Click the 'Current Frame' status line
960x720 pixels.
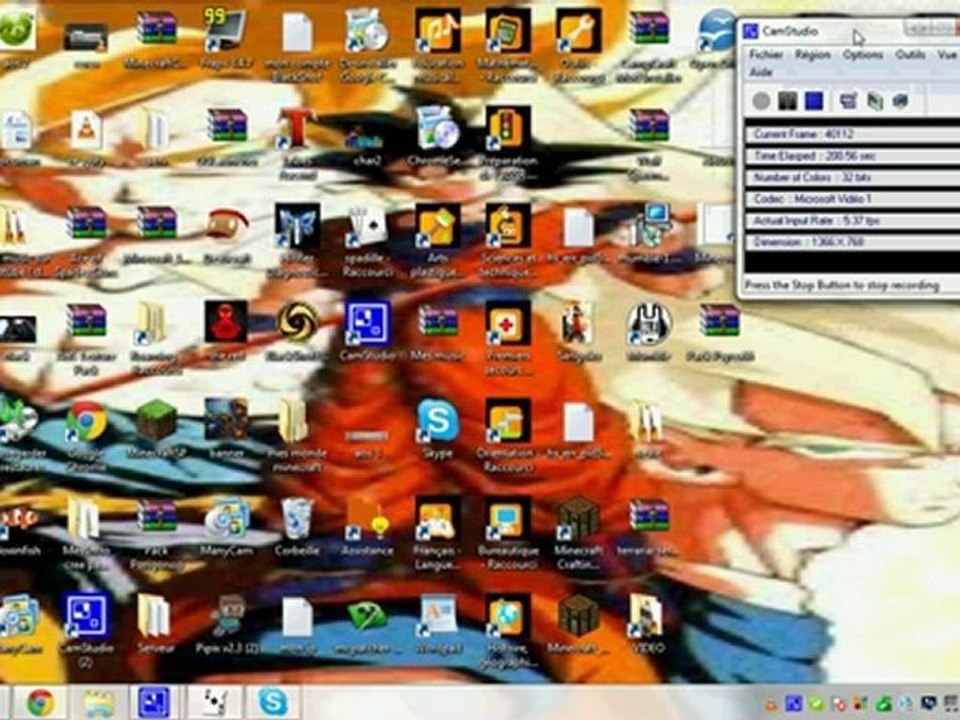(852, 134)
